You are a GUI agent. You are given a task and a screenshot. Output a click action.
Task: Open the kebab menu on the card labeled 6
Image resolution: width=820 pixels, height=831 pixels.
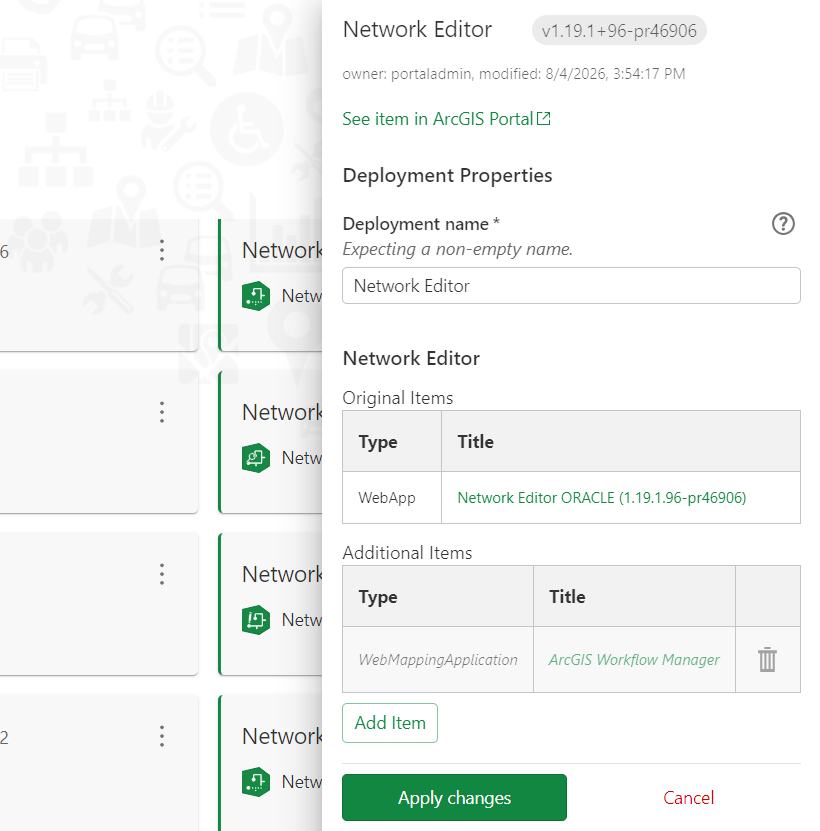[162, 250]
